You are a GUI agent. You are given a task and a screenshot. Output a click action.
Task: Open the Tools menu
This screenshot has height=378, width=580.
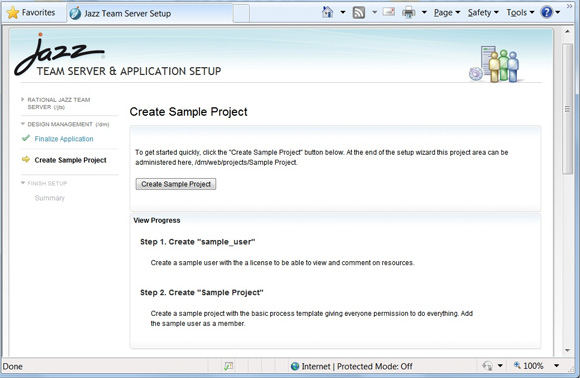(x=520, y=13)
